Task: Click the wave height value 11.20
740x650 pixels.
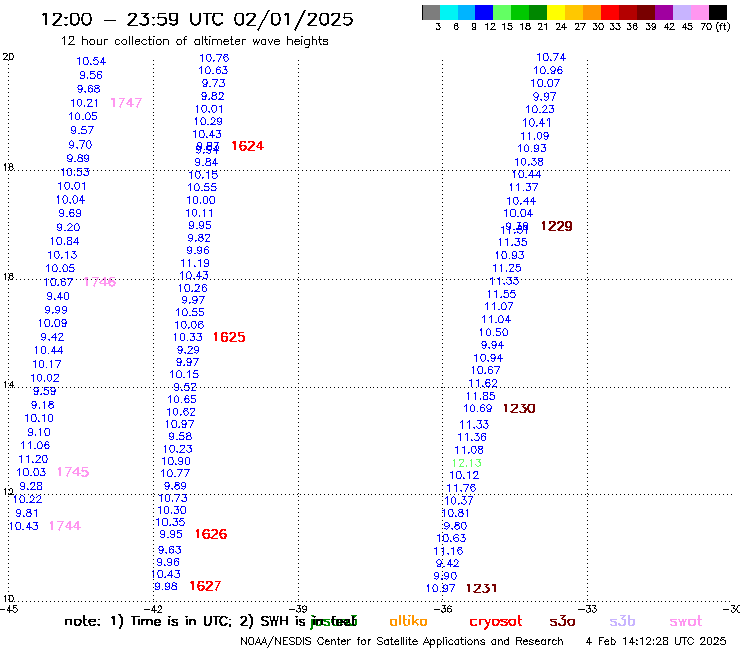Action: [33, 459]
